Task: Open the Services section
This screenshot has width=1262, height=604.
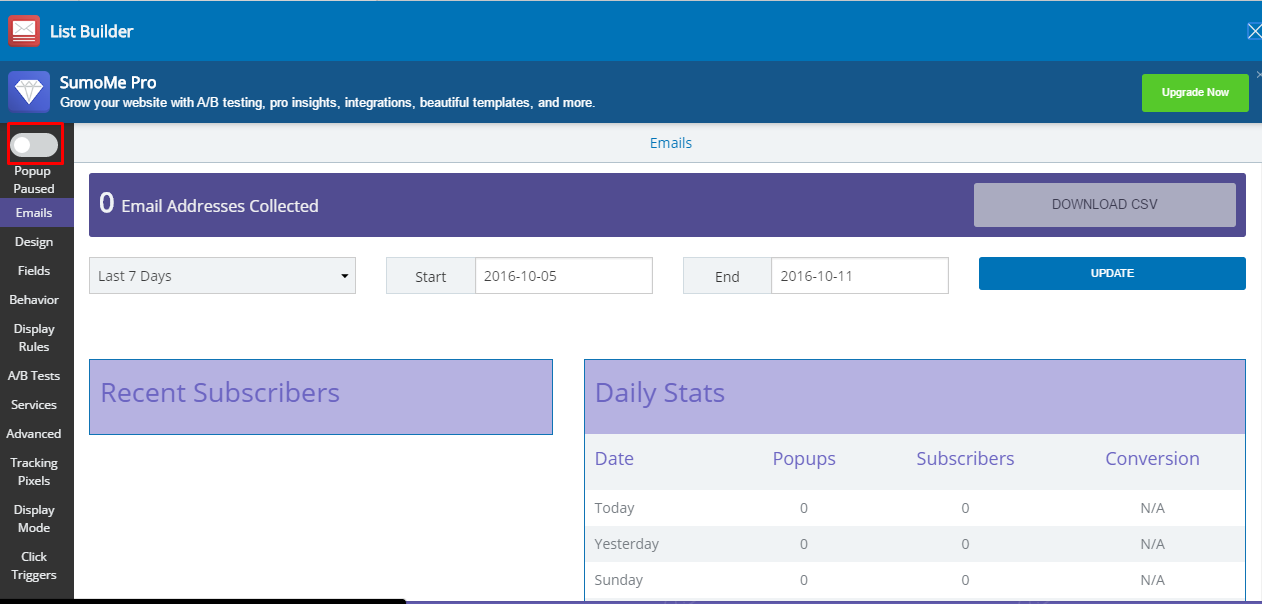Action: [x=34, y=405]
